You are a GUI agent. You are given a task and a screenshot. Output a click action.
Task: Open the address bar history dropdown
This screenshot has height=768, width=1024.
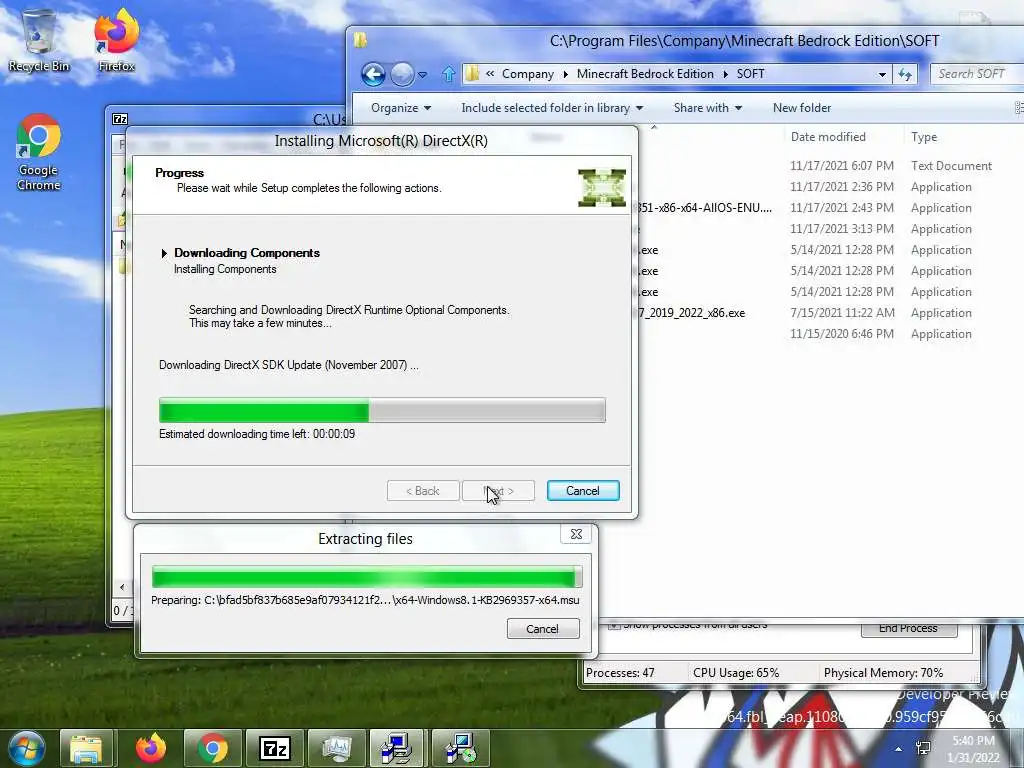(882, 74)
